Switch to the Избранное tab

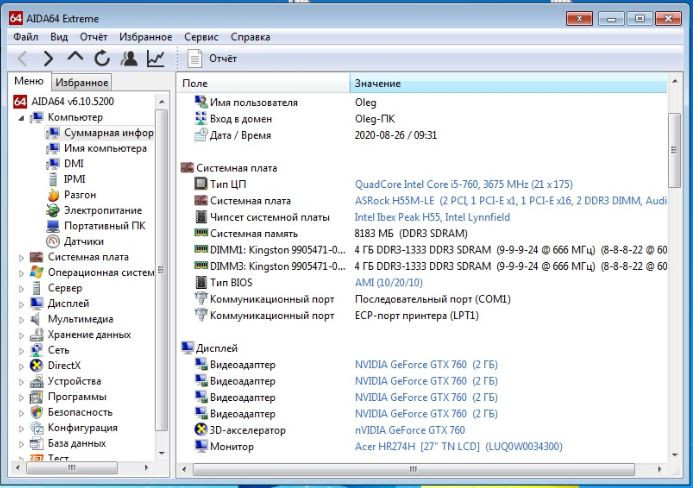[x=81, y=83]
